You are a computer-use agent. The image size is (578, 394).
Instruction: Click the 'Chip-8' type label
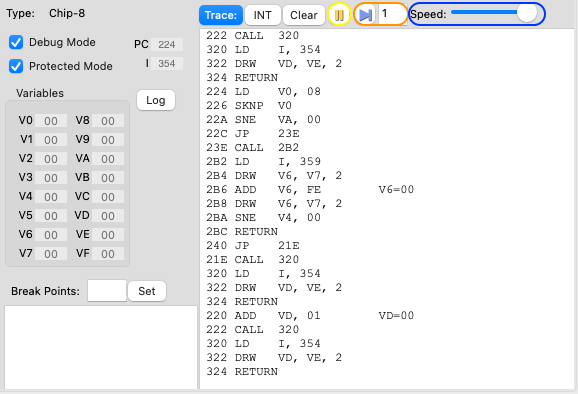[x=67, y=13]
